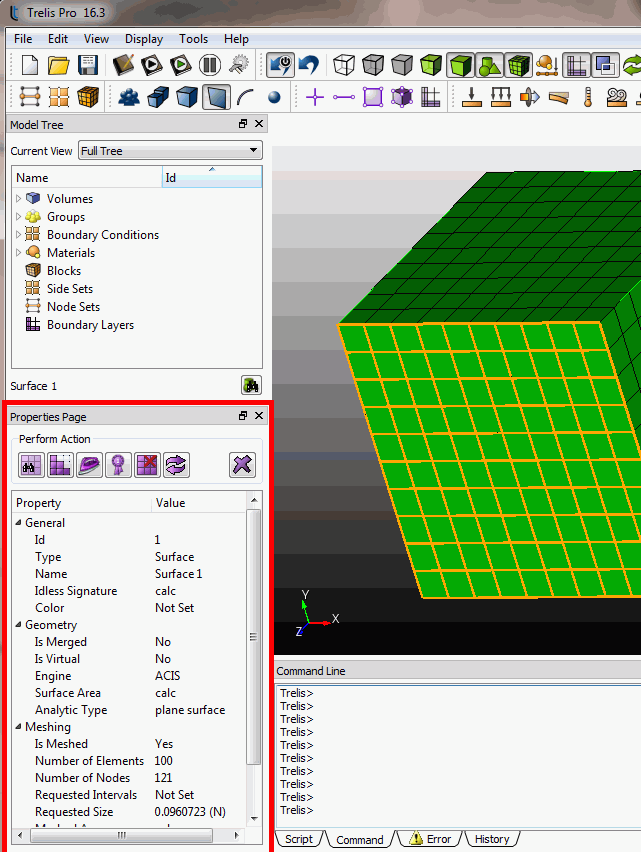Click the Name column header
641x852 pixels.
[86, 178]
